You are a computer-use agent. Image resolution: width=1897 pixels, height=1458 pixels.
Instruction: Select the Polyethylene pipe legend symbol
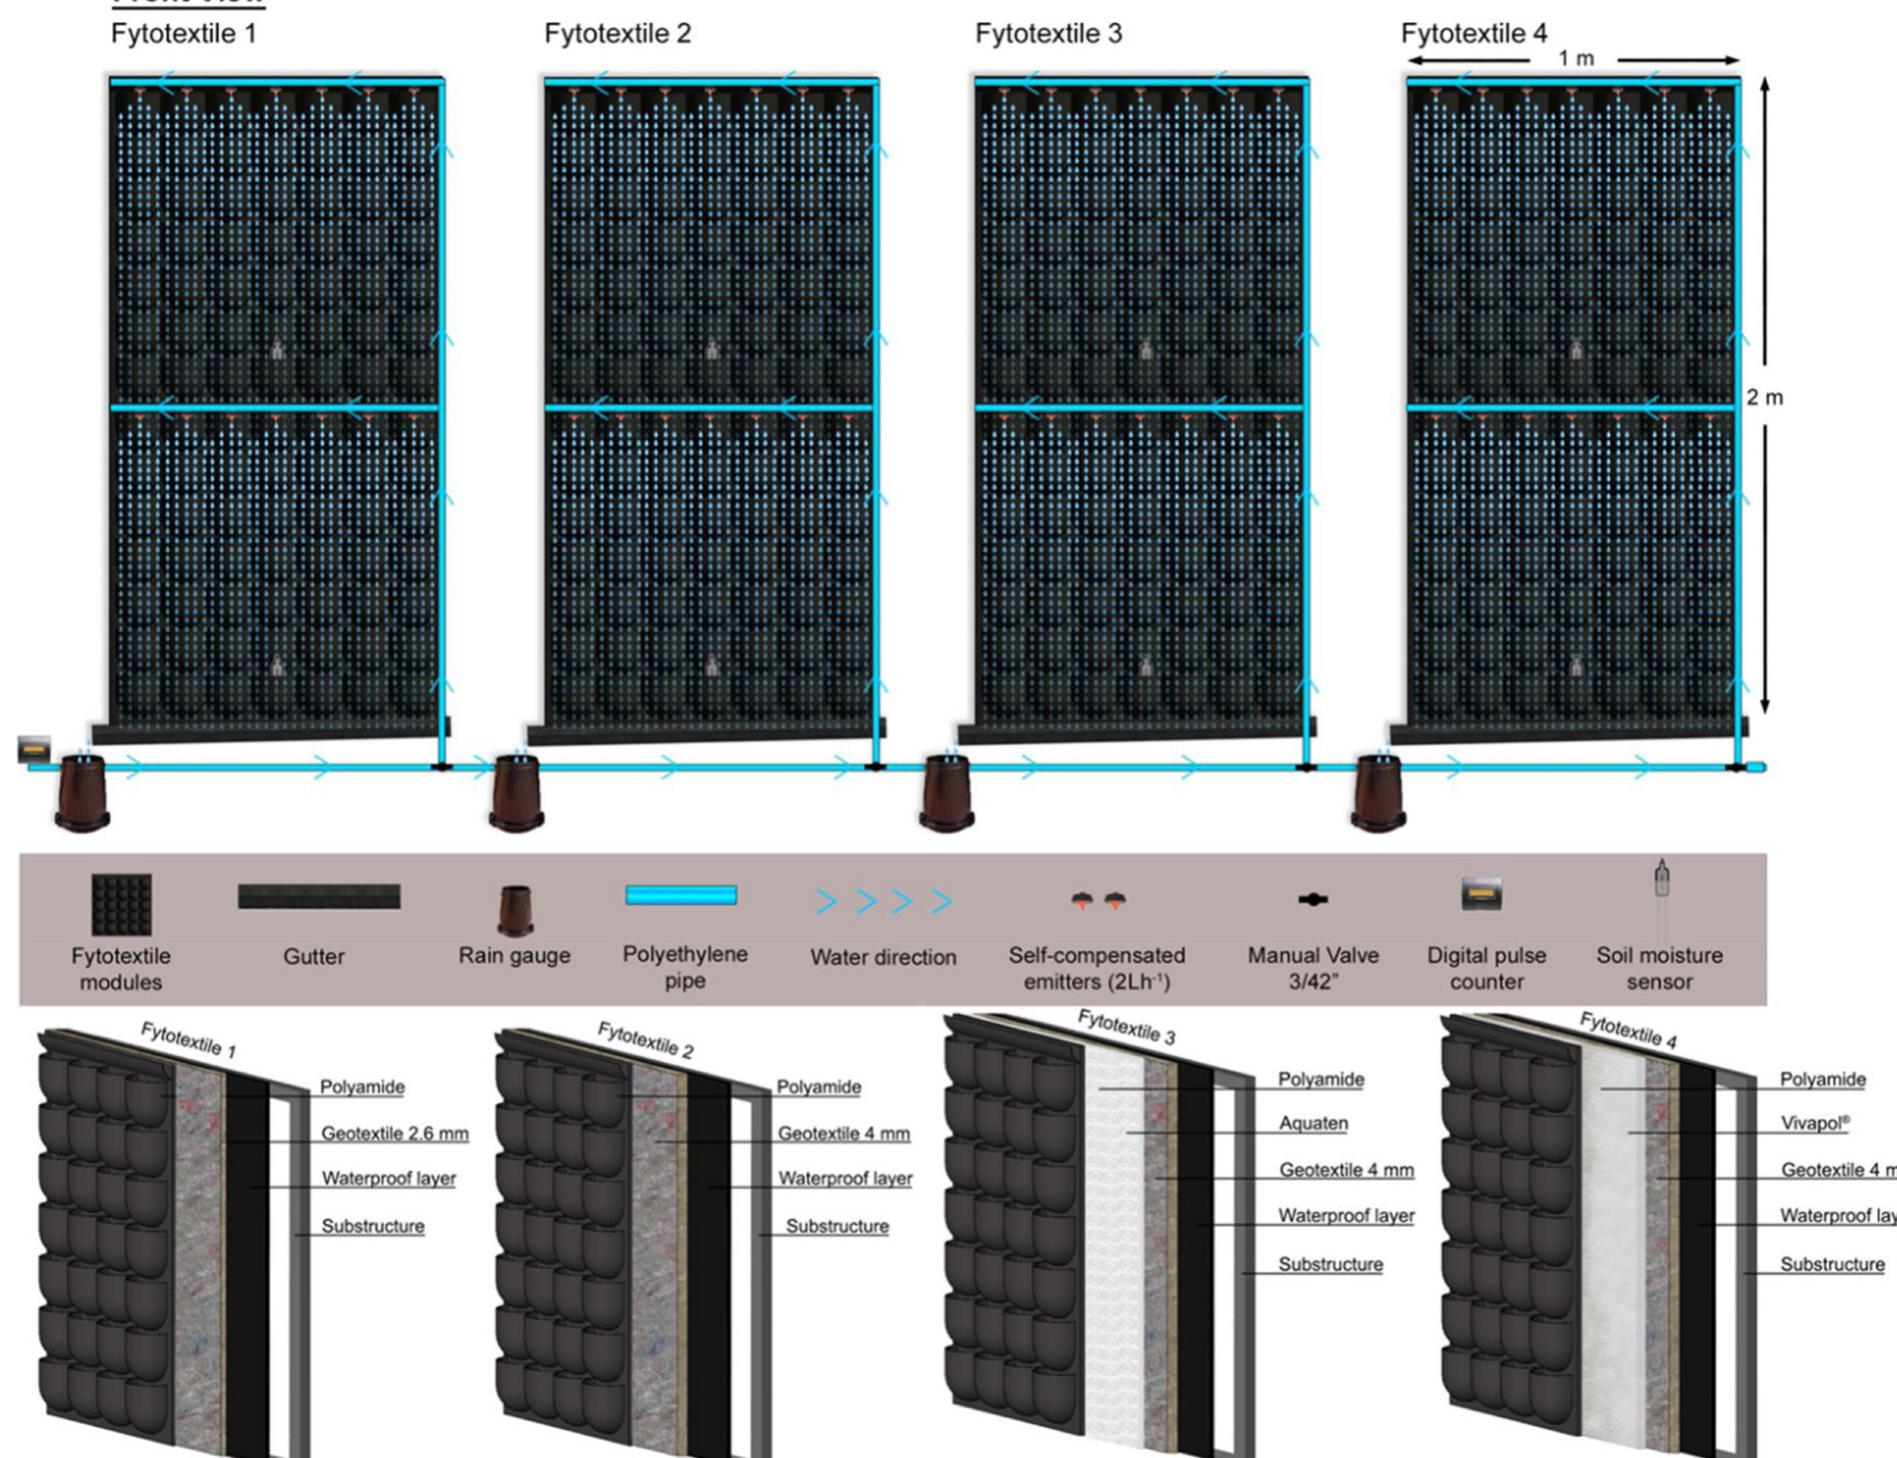tap(681, 895)
